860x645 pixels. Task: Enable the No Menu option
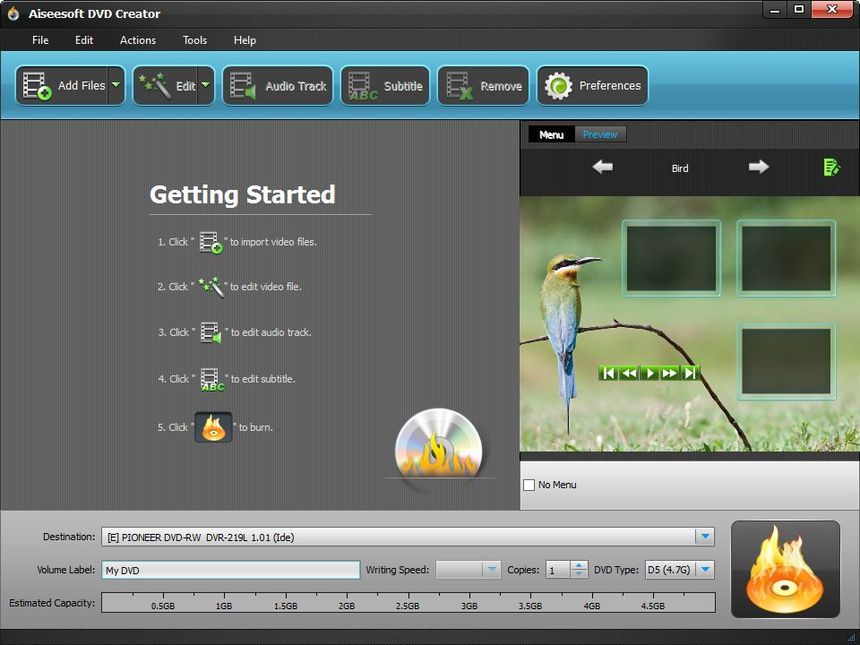coord(528,484)
